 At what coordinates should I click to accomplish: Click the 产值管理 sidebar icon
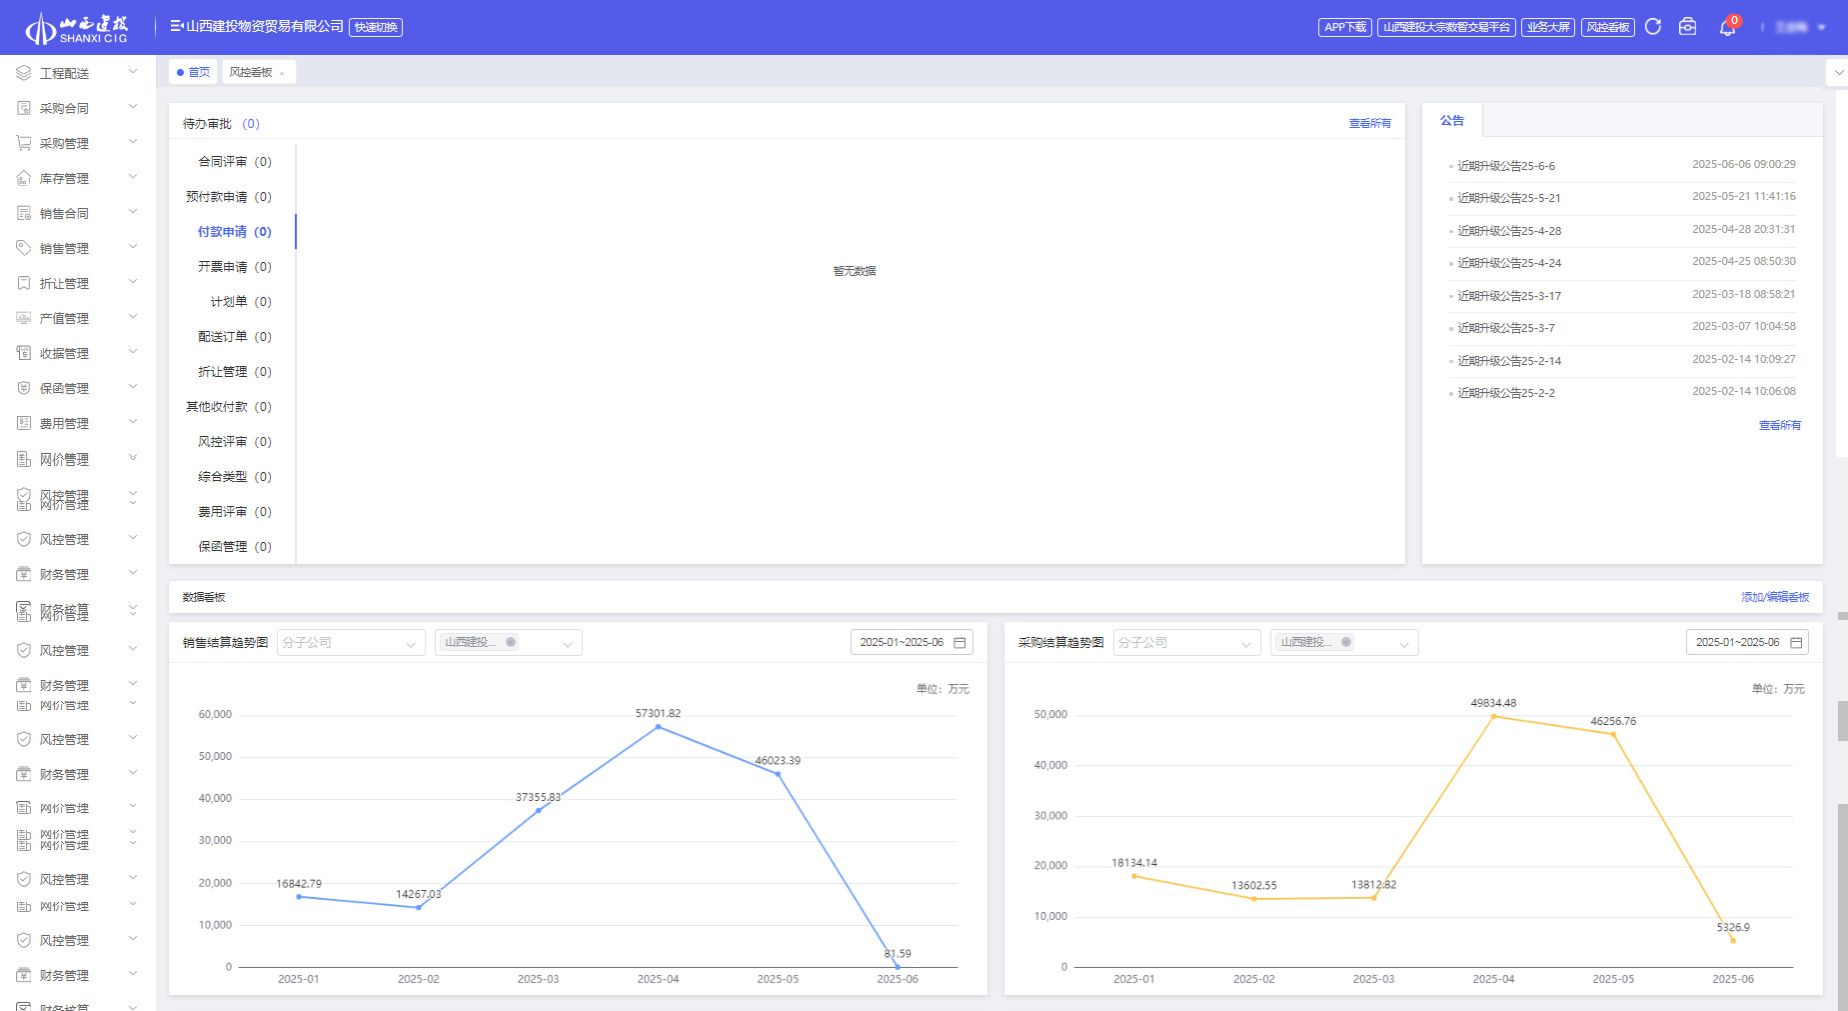24,318
